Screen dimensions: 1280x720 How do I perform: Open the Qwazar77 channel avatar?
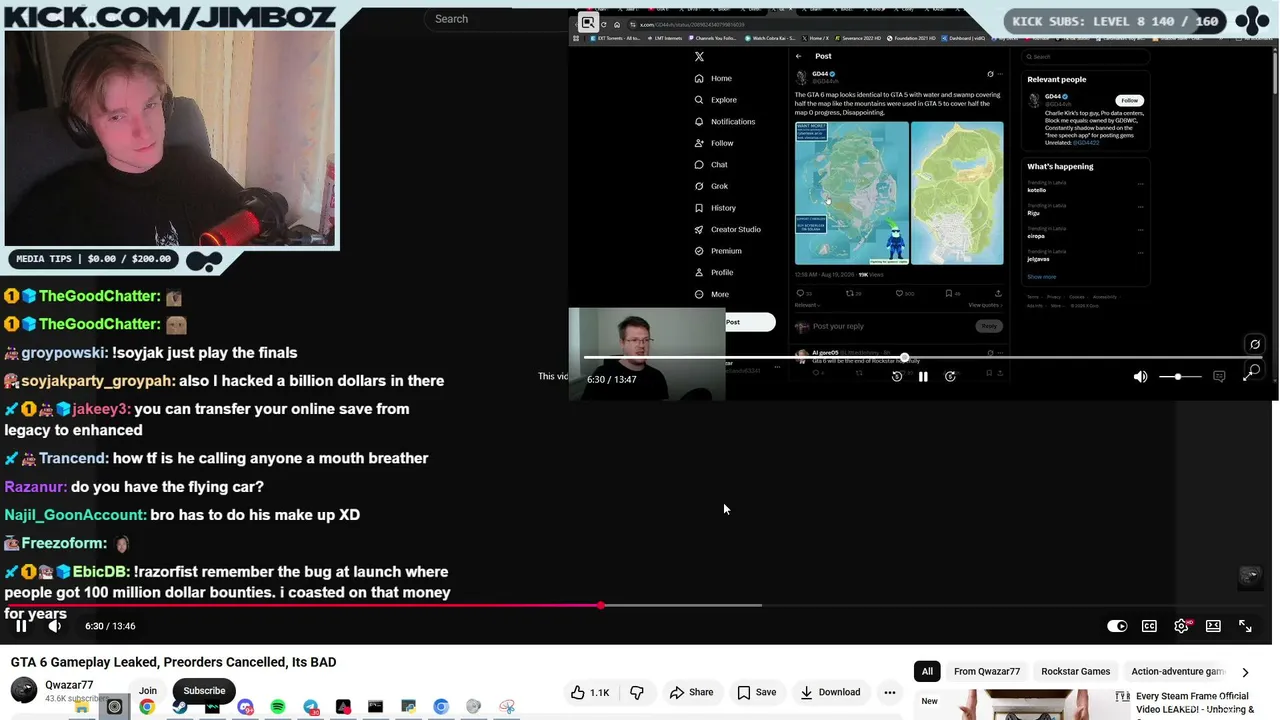point(24,690)
